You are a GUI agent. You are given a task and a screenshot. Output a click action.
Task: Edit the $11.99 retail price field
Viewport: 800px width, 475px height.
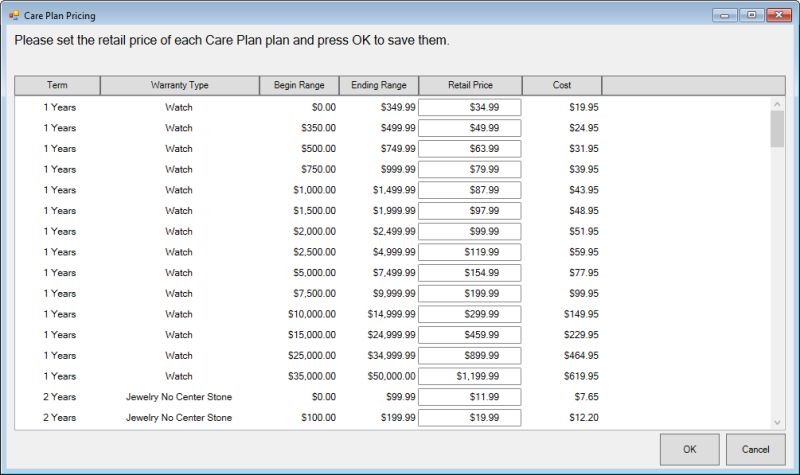click(x=469, y=397)
